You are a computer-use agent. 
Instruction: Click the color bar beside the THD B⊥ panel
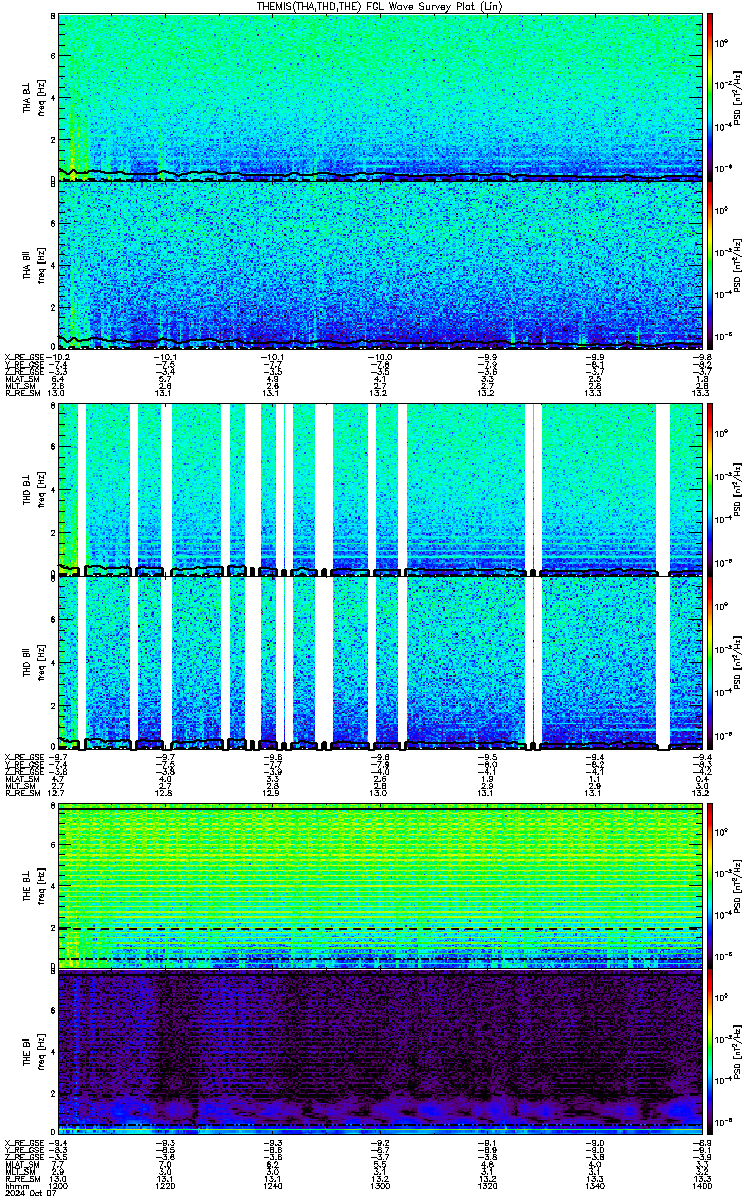click(x=709, y=490)
